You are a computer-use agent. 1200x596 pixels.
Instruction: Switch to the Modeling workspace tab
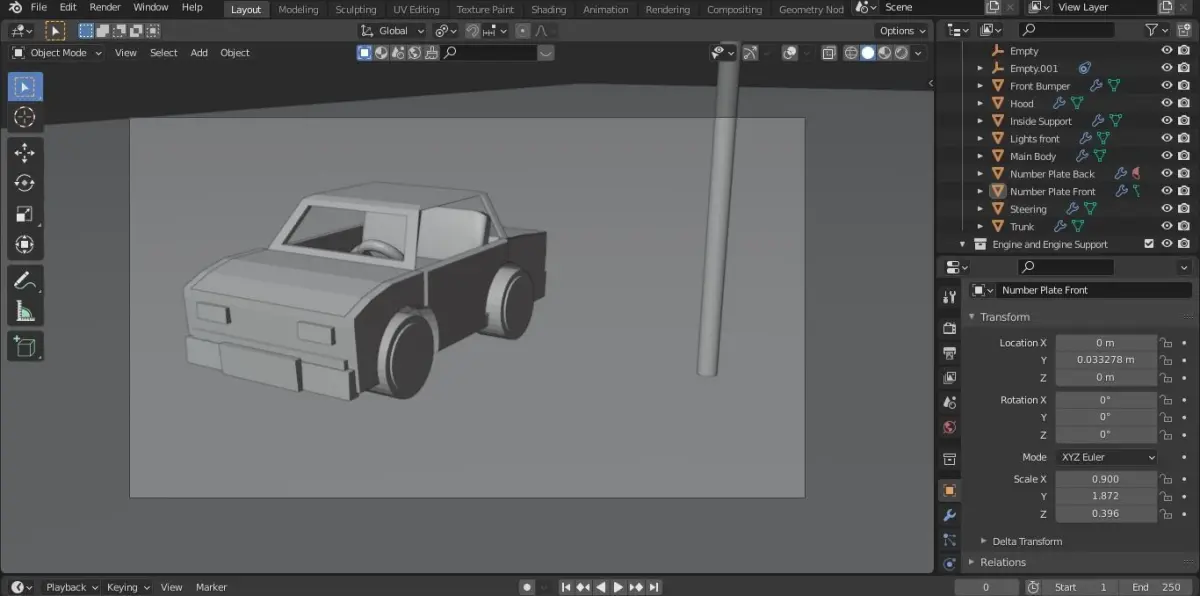pyautogui.click(x=298, y=10)
